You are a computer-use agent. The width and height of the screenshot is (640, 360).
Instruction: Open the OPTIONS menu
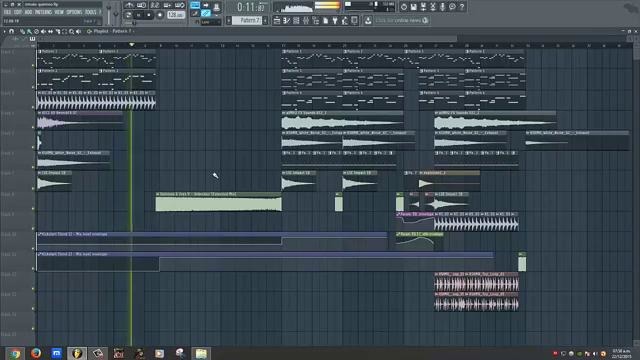pyautogui.click(x=74, y=12)
